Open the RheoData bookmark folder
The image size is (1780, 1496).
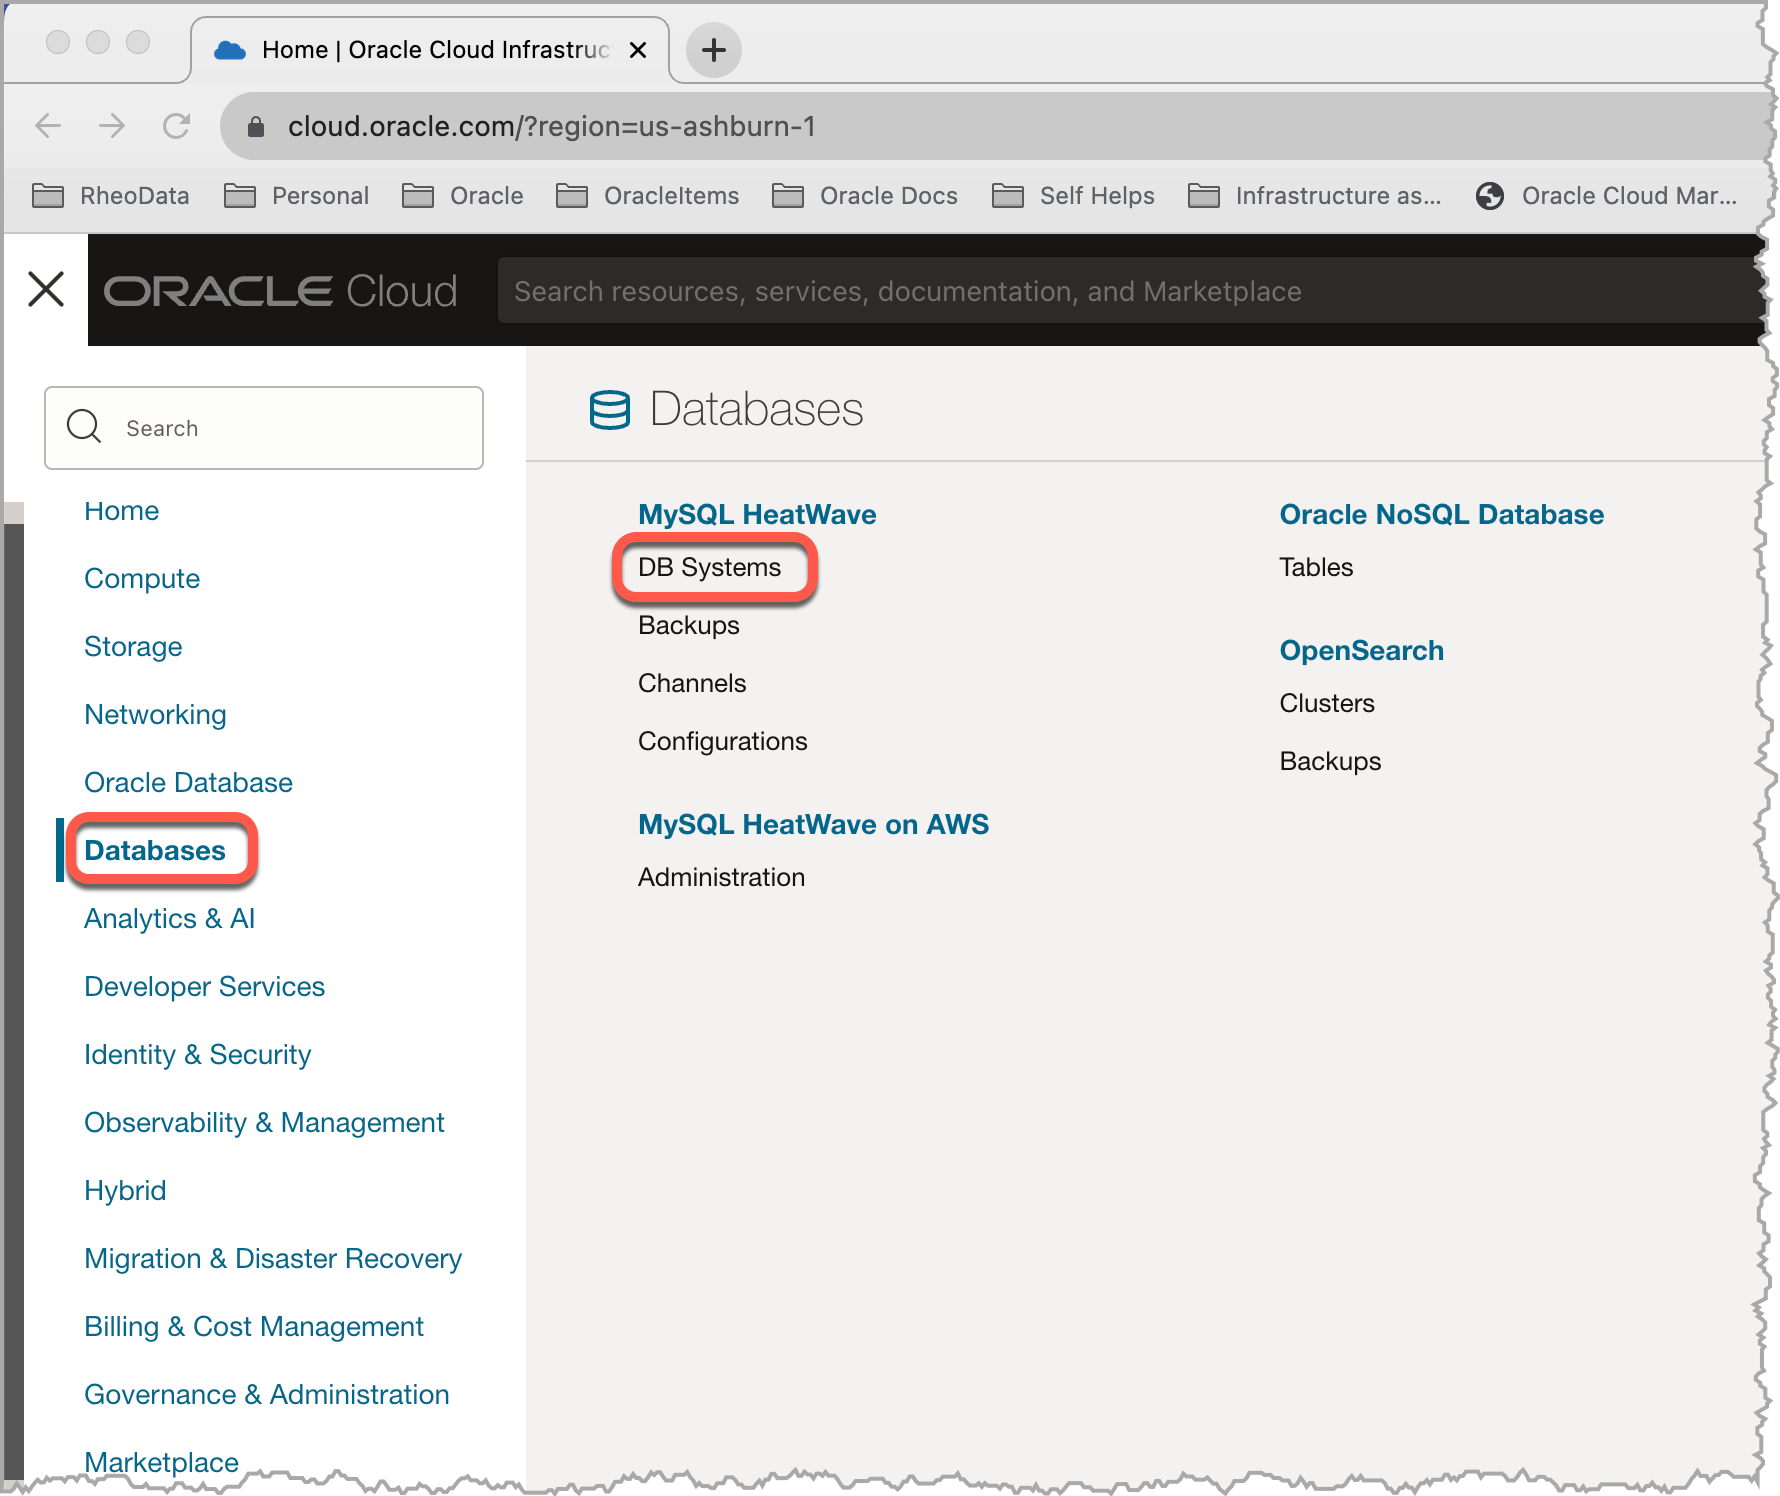coord(111,196)
